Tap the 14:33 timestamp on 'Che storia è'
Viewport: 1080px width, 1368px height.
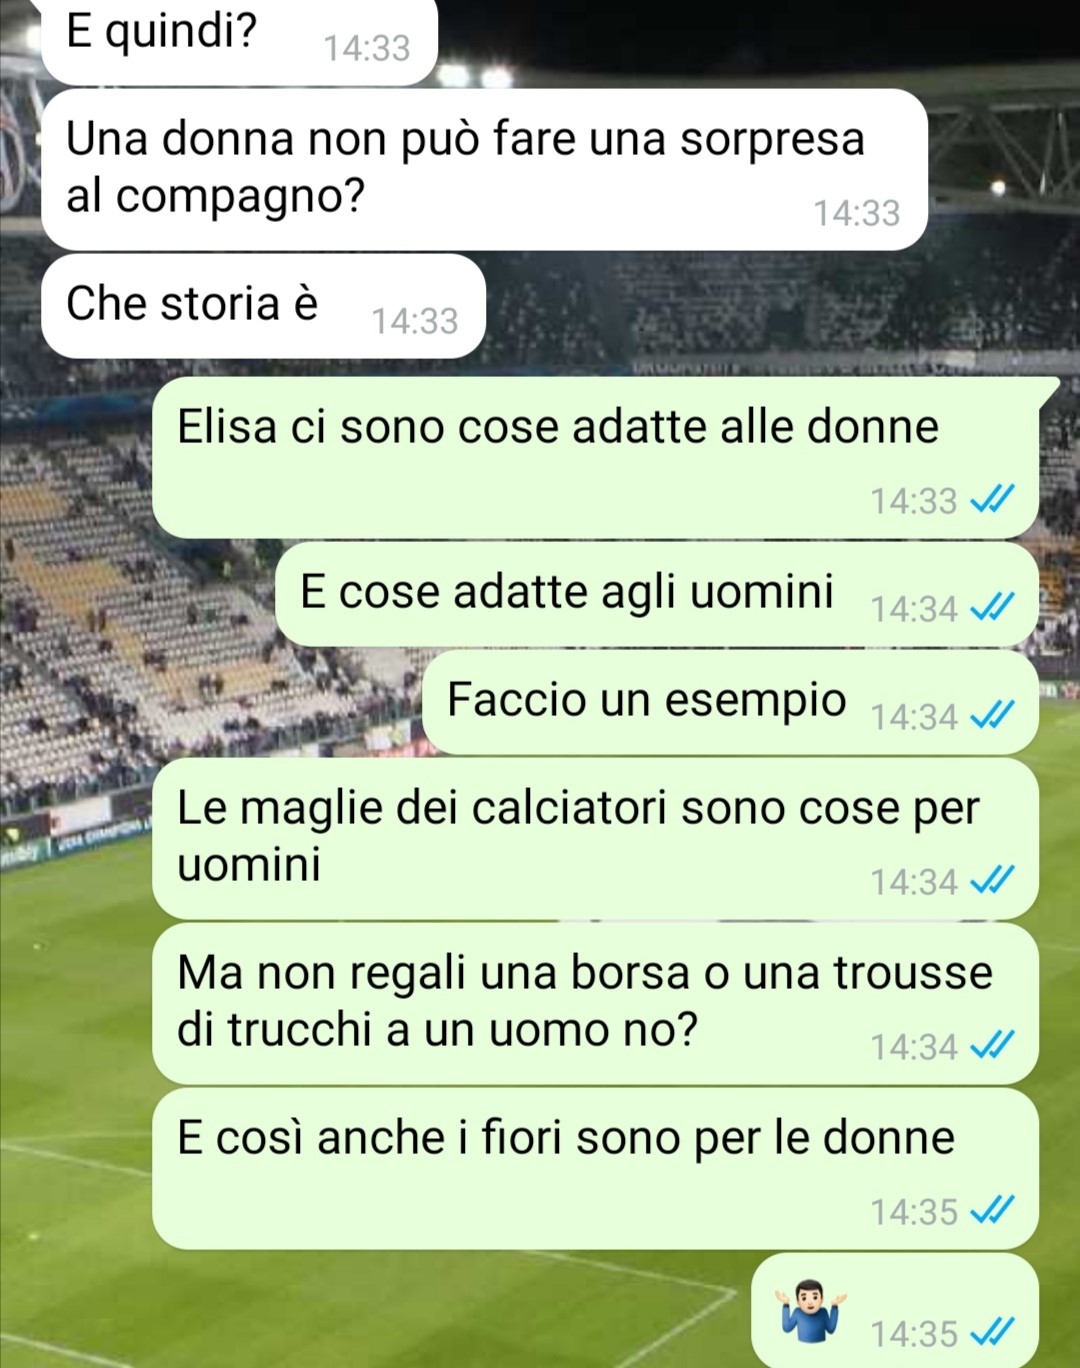(414, 321)
